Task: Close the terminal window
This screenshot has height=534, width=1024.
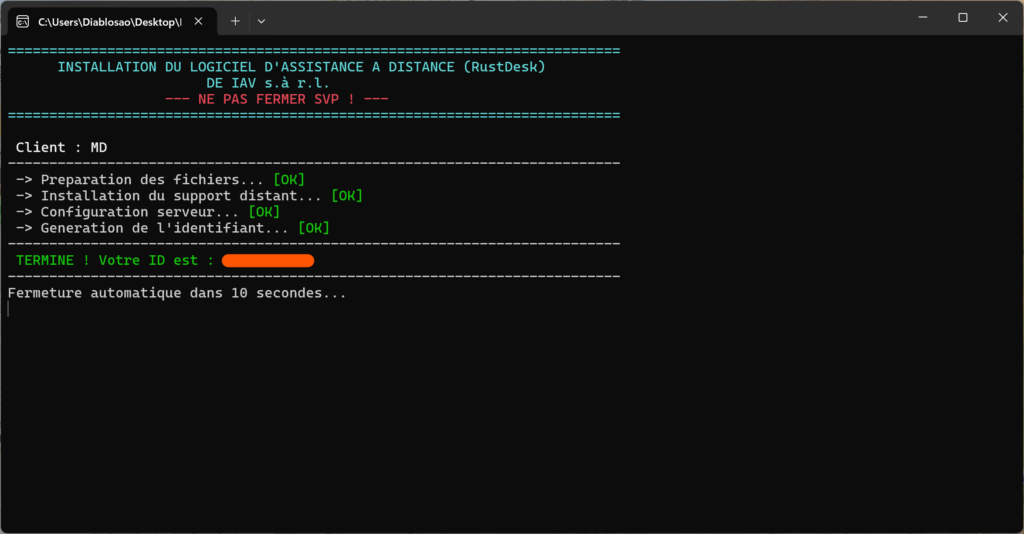Action: (x=1003, y=18)
